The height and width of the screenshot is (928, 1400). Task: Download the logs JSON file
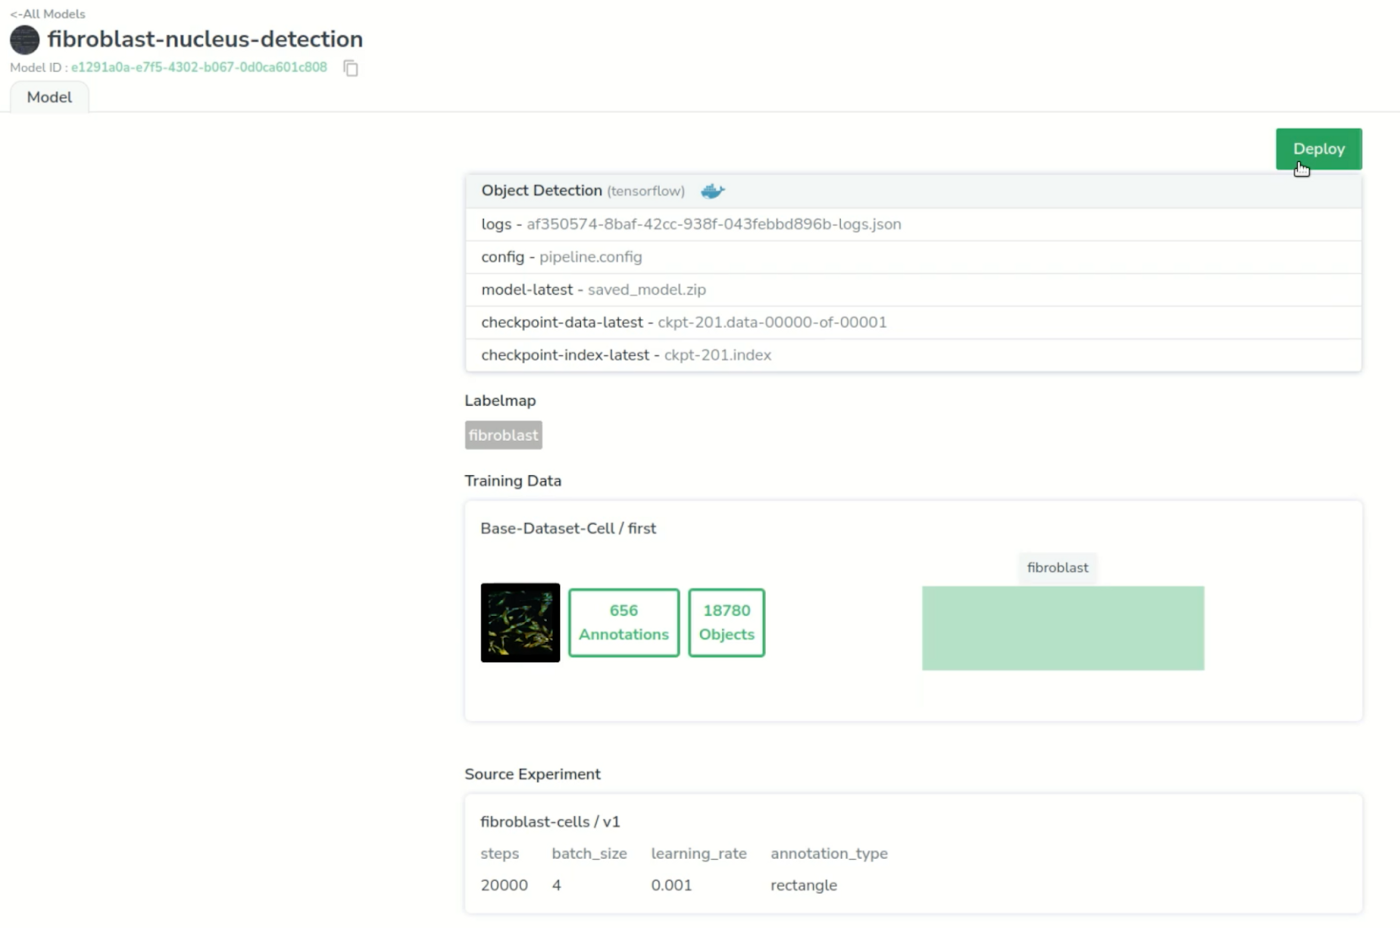click(x=714, y=224)
